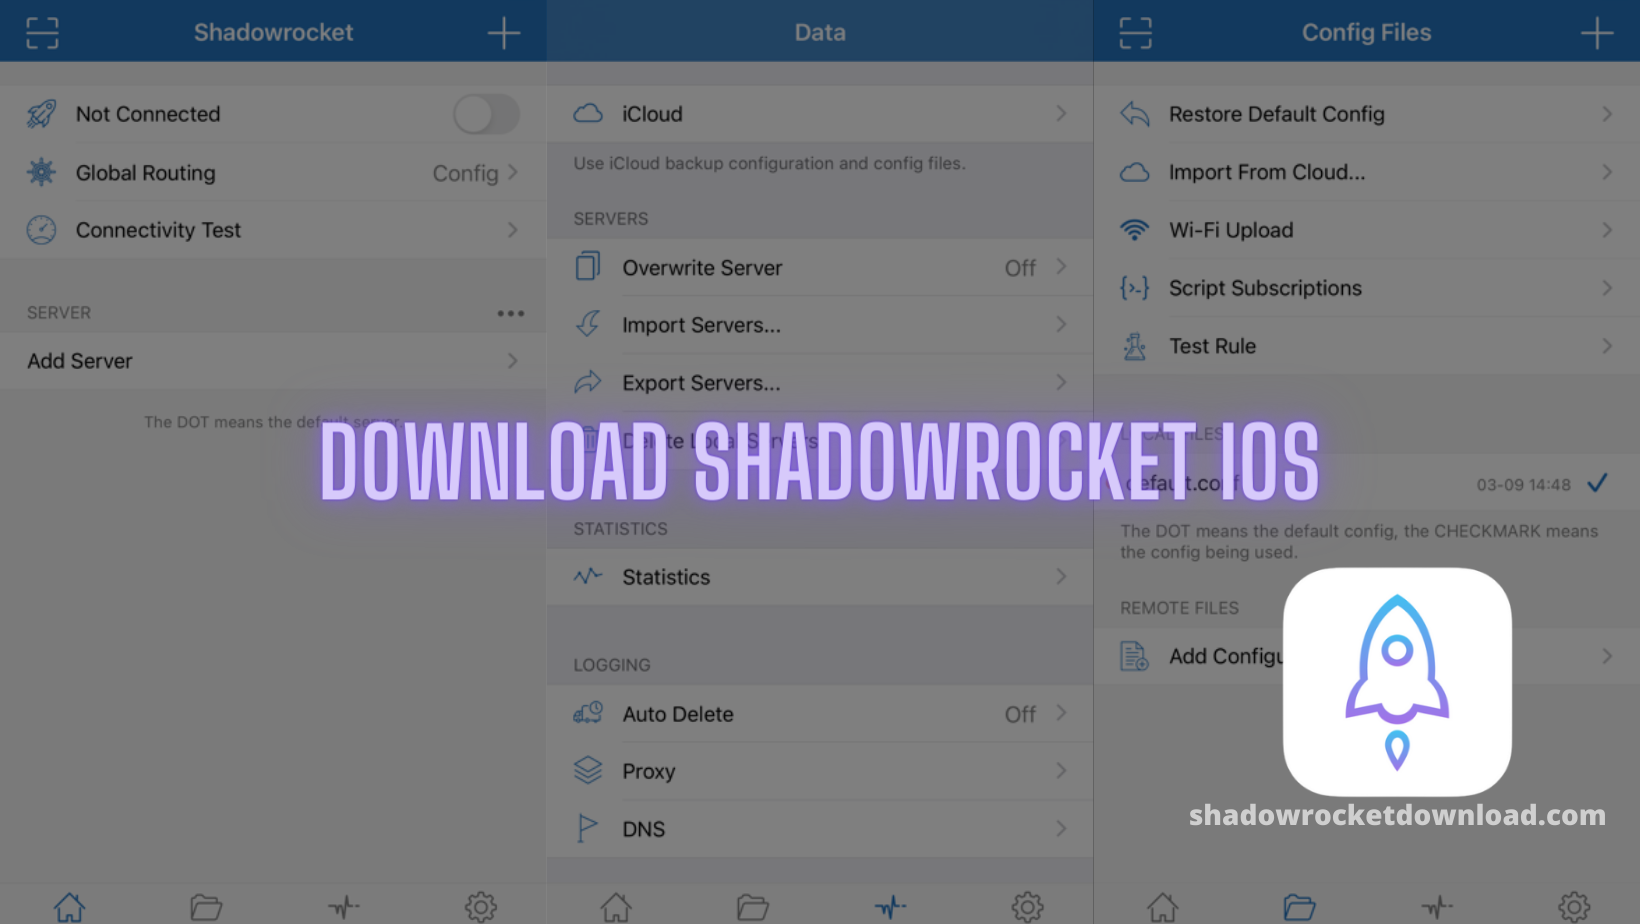Viewport: 1640px width, 924px height.
Task: Tap Auto Delete truck icon
Action: point(588,713)
